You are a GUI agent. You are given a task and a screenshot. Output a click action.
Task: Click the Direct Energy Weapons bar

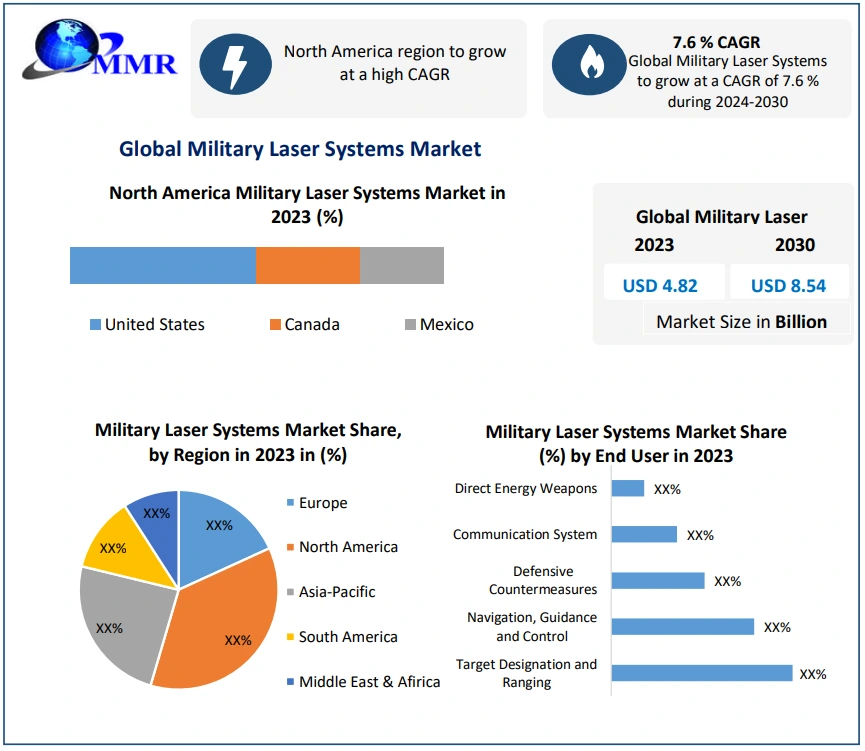coord(628,488)
